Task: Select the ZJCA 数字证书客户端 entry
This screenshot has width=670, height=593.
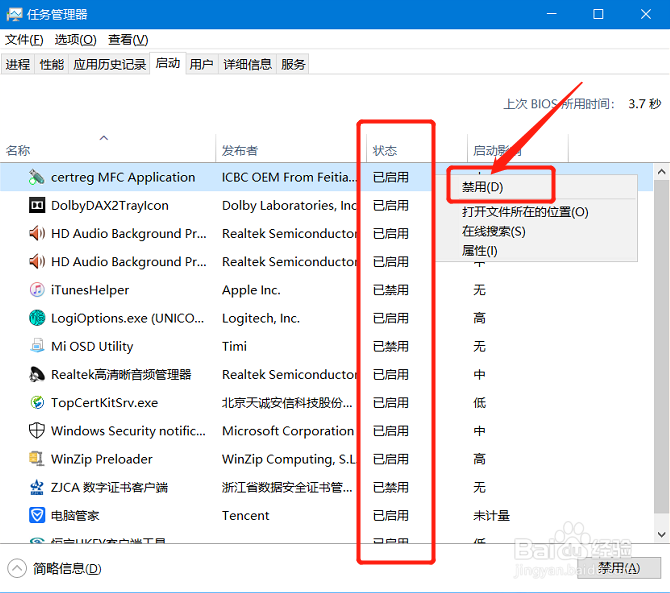Action: tap(109, 487)
